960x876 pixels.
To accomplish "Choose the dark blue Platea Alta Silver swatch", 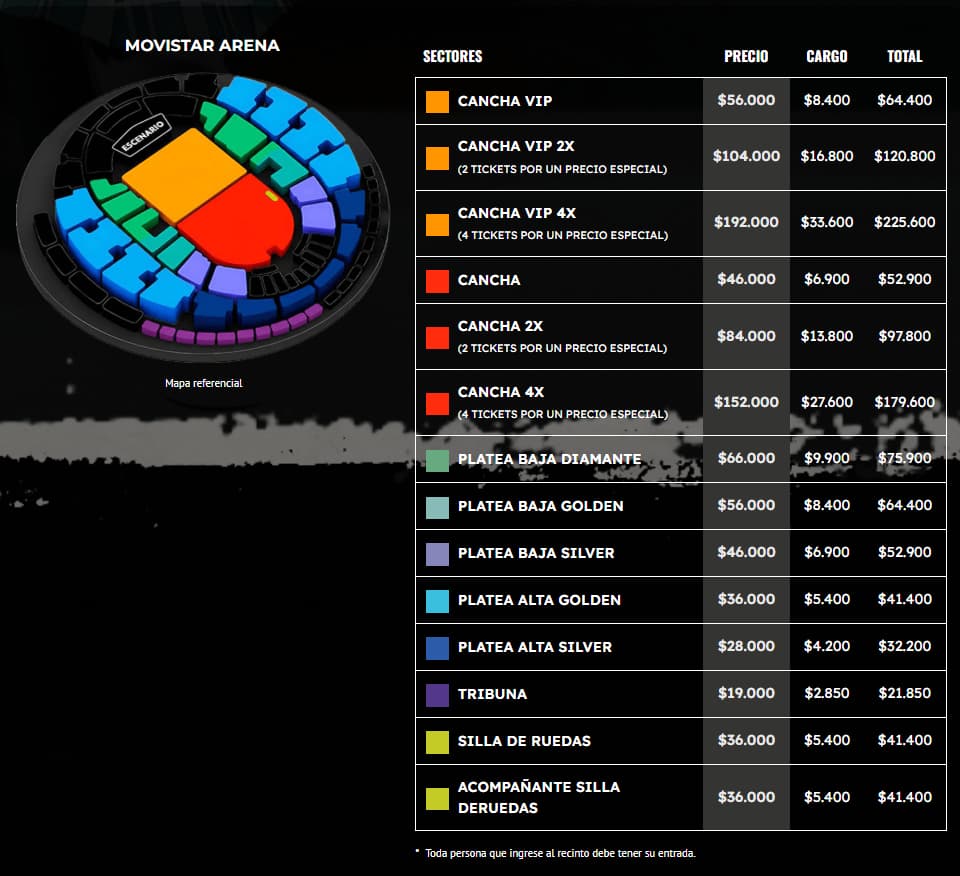I will coord(437,648).
